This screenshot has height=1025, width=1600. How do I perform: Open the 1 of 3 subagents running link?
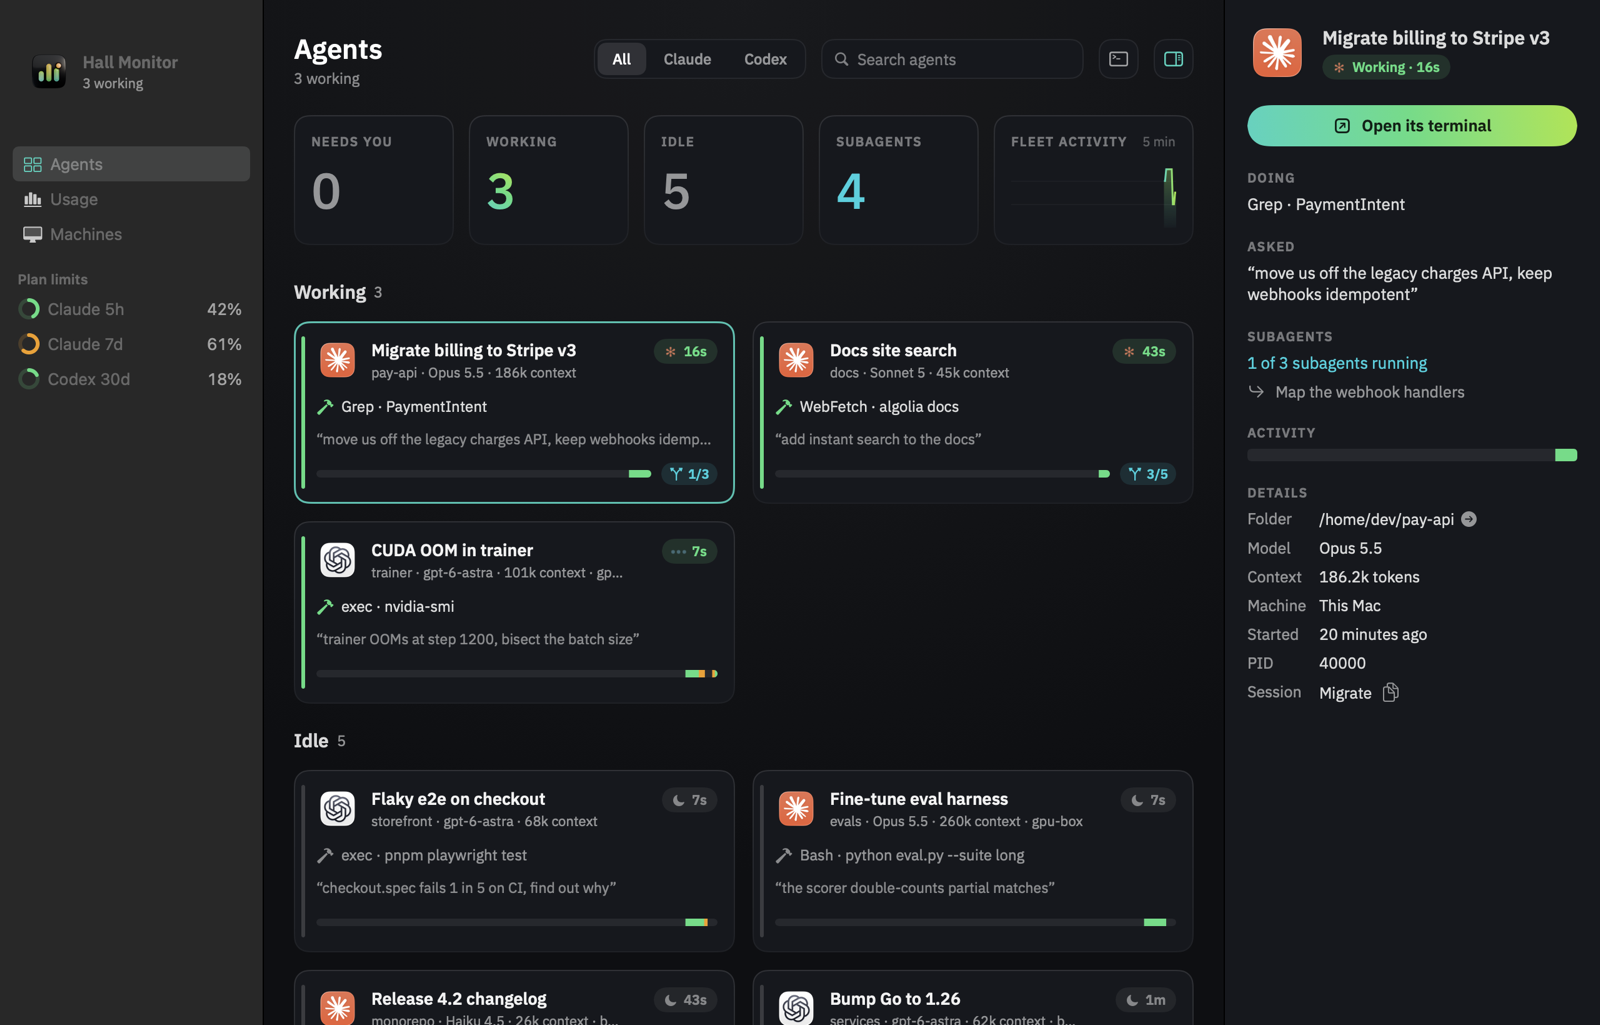(x=1337, y=363)
